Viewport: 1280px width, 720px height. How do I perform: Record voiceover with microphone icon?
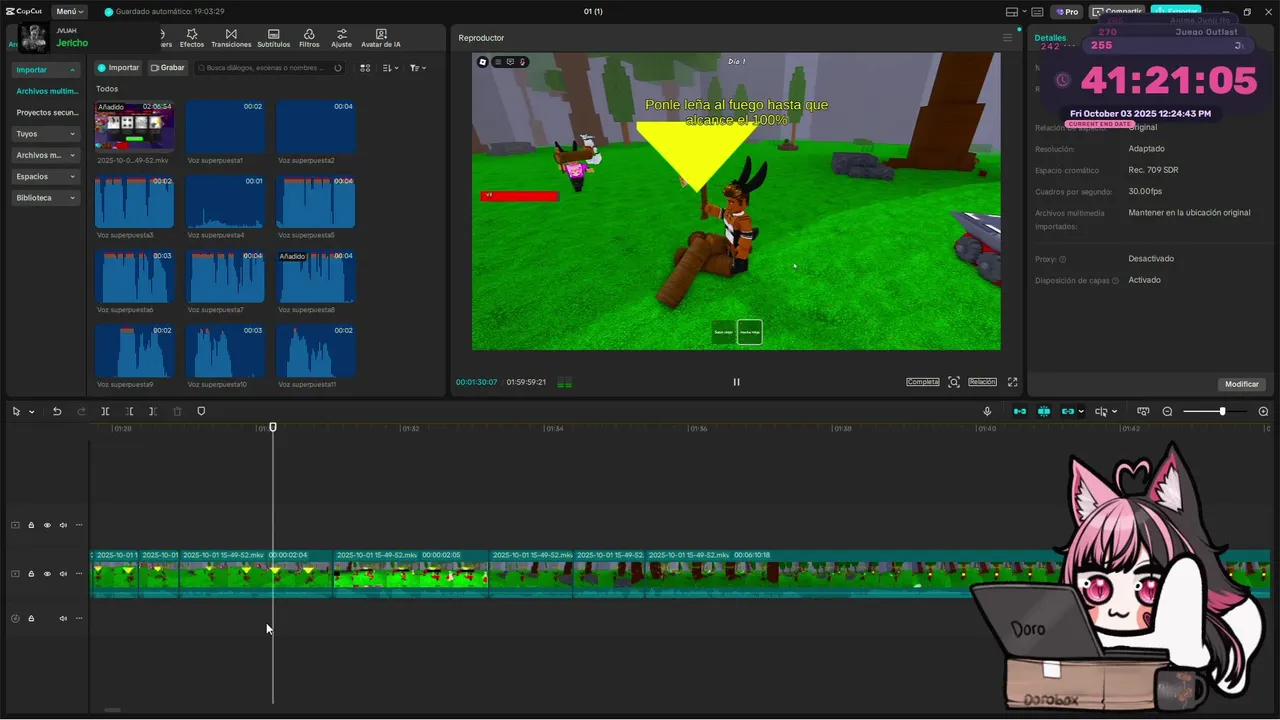click(987, 411)
